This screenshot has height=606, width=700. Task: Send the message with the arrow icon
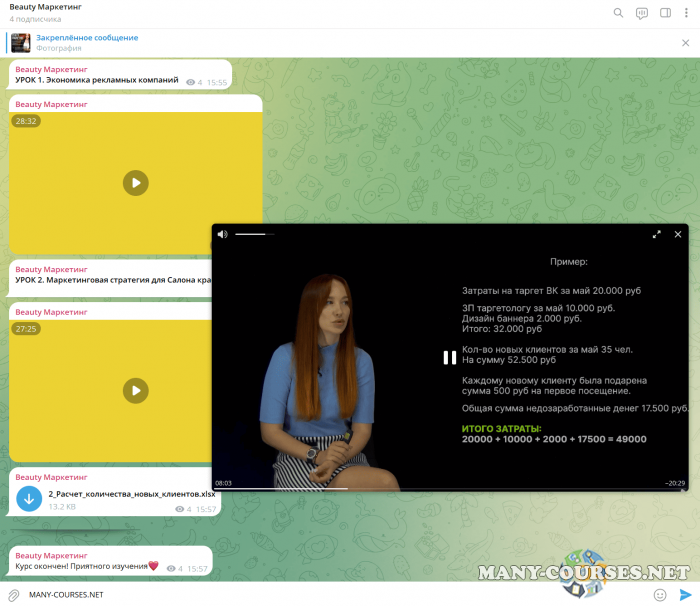pos(685,595)
